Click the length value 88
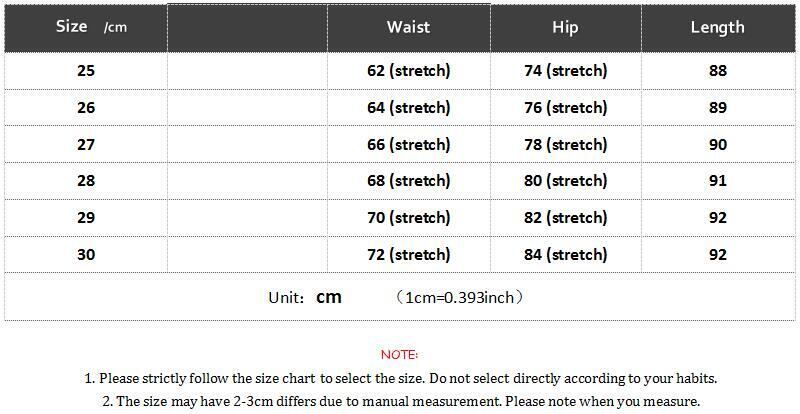This screenshot has height=414, width=800. point(717,71)
